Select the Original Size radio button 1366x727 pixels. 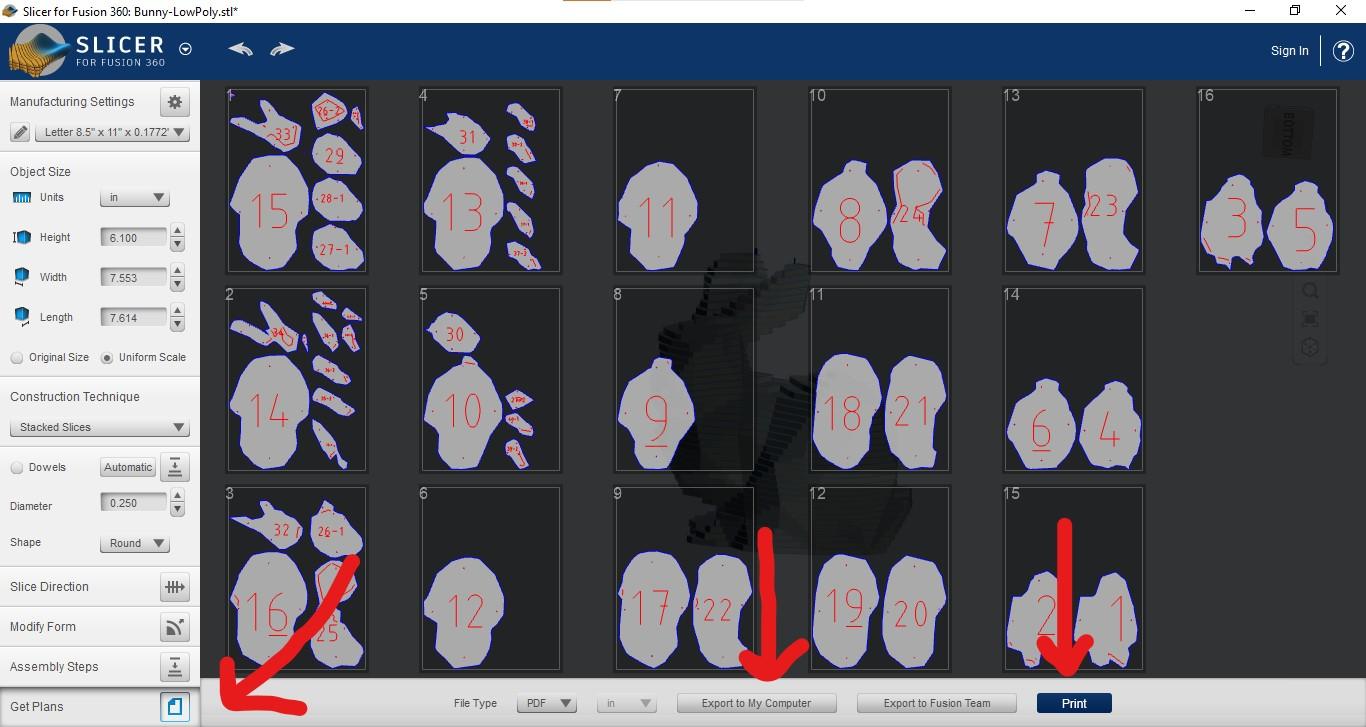(x=17, y=358)
